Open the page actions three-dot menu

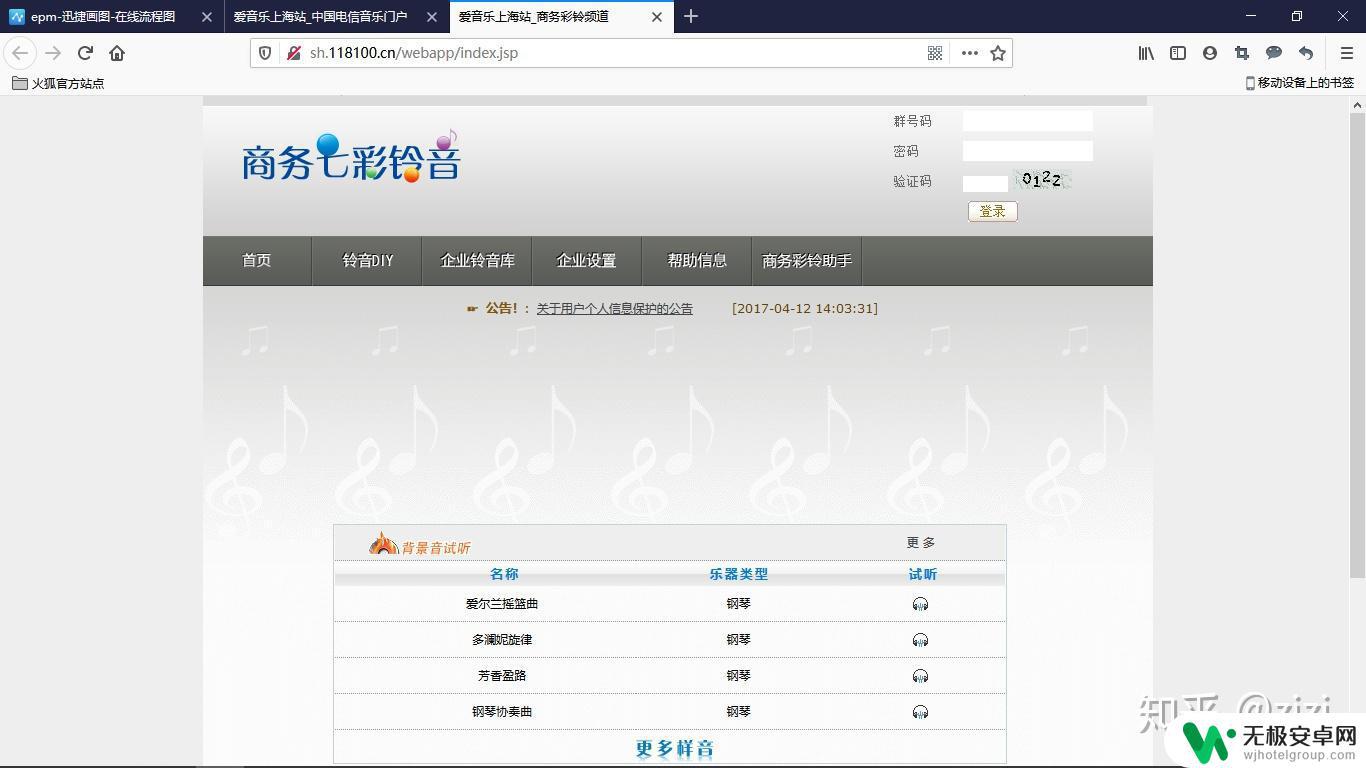pos(969,53)
